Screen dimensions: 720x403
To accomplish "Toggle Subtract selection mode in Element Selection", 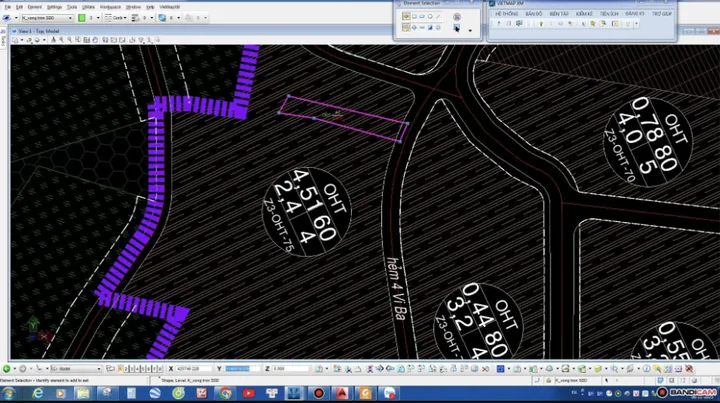I will tap(422, 28).
